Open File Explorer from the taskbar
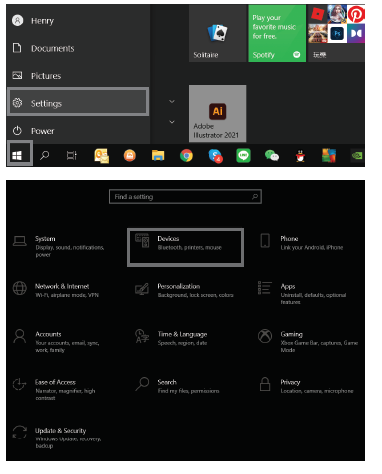Screen dimensions: 382x474 coord(158,155)
